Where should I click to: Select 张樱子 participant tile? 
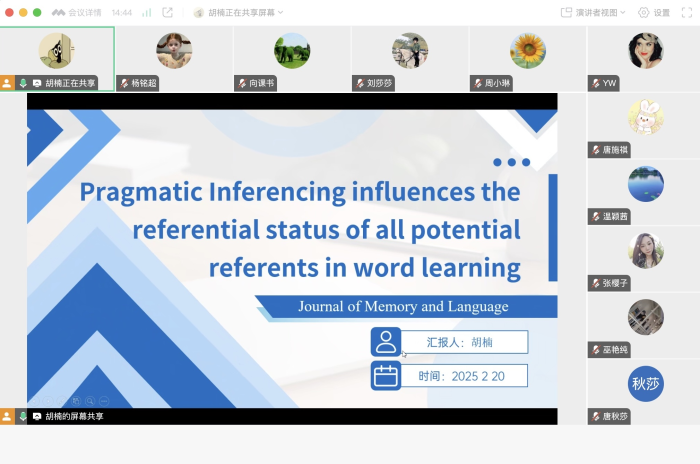point(645,252)
